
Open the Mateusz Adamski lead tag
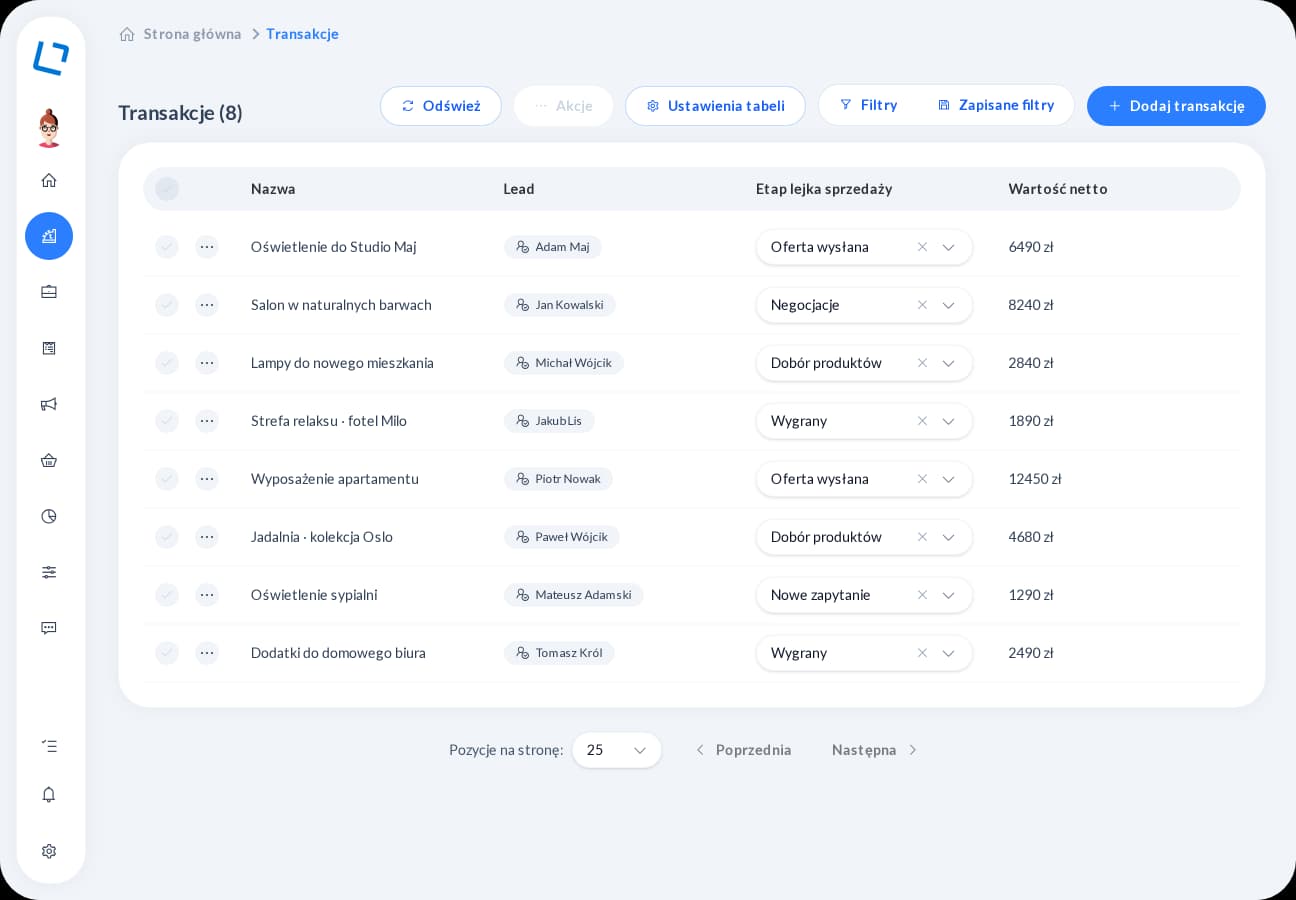pos(574,595)
